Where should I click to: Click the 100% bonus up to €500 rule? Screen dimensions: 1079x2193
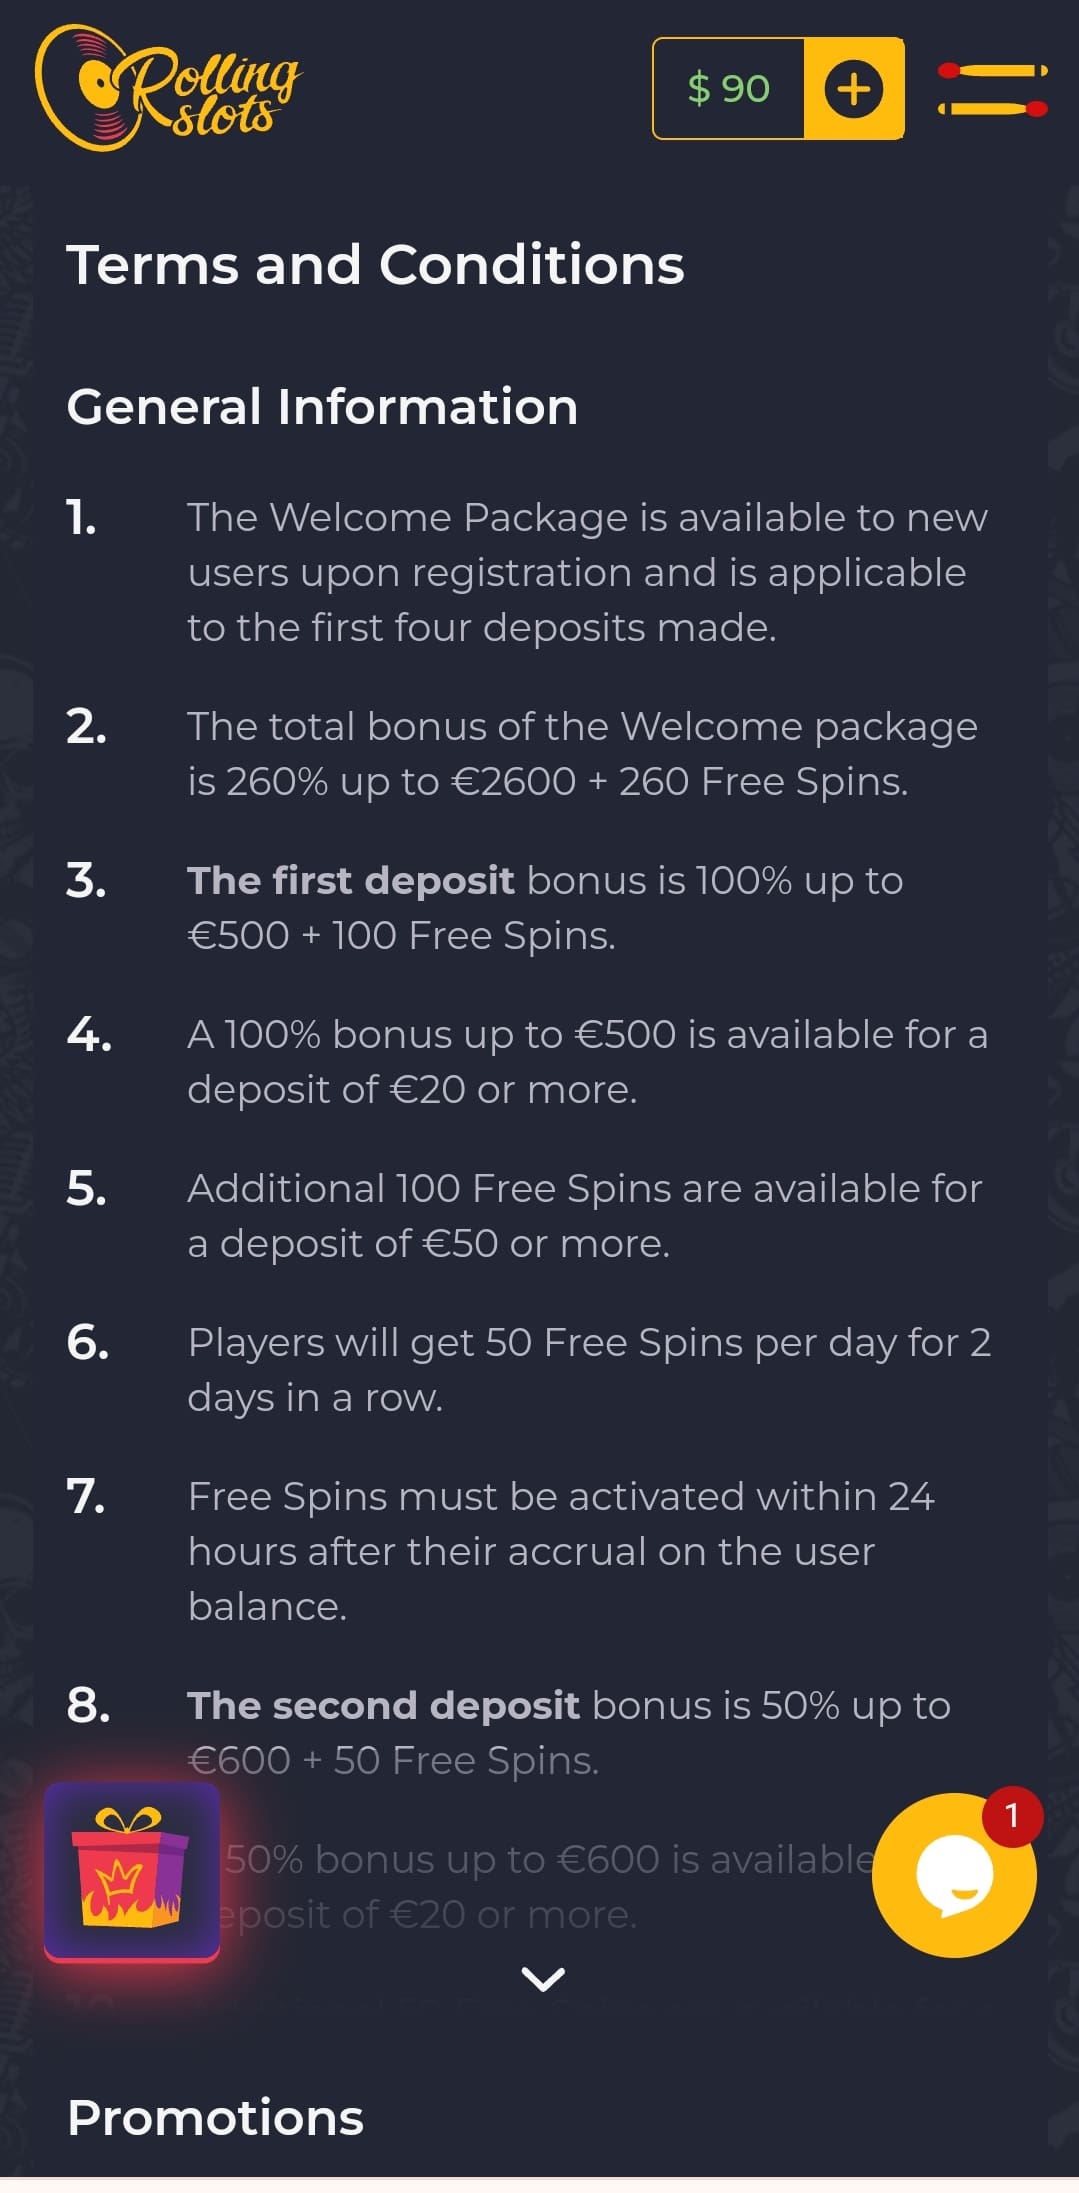tap(587, 1062)
